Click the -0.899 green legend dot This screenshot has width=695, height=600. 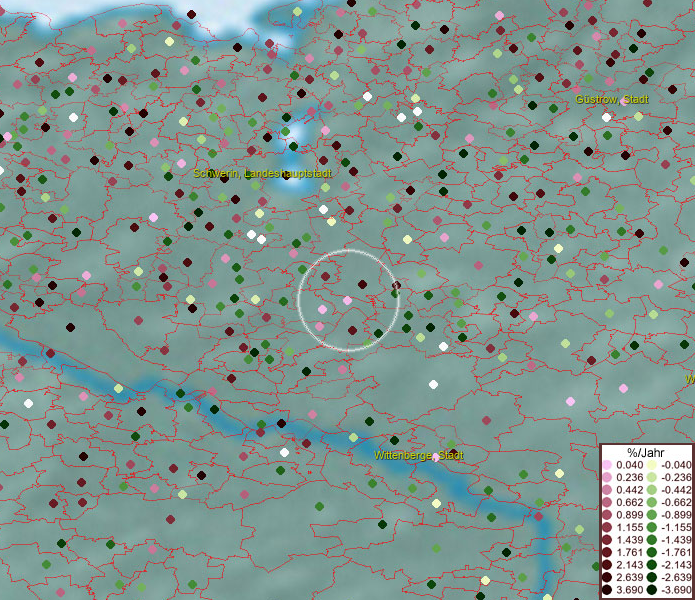(x=652, y=515)
